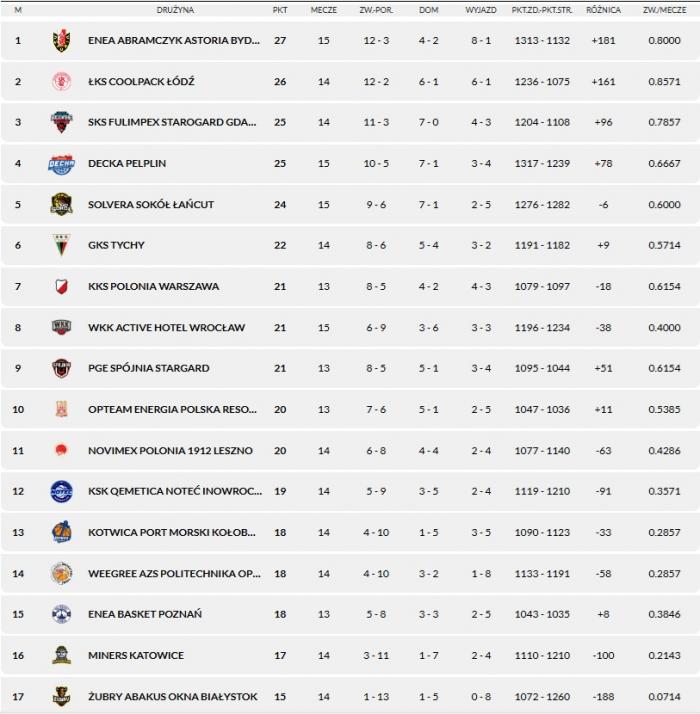Click the ŁKS Coolpack Łódź team logo
Screen dimensions: 700x714
pyautogui.click(x=61, y=82)
